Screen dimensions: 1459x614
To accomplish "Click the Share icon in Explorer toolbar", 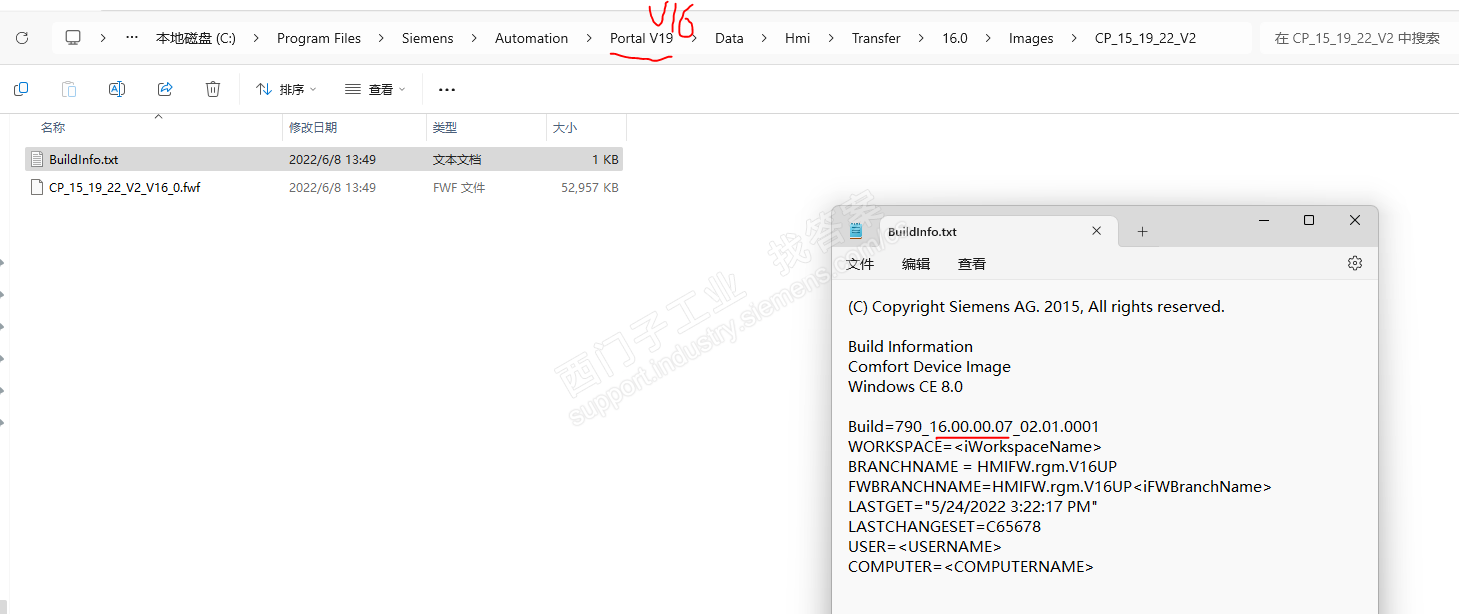I will point(165,89).
